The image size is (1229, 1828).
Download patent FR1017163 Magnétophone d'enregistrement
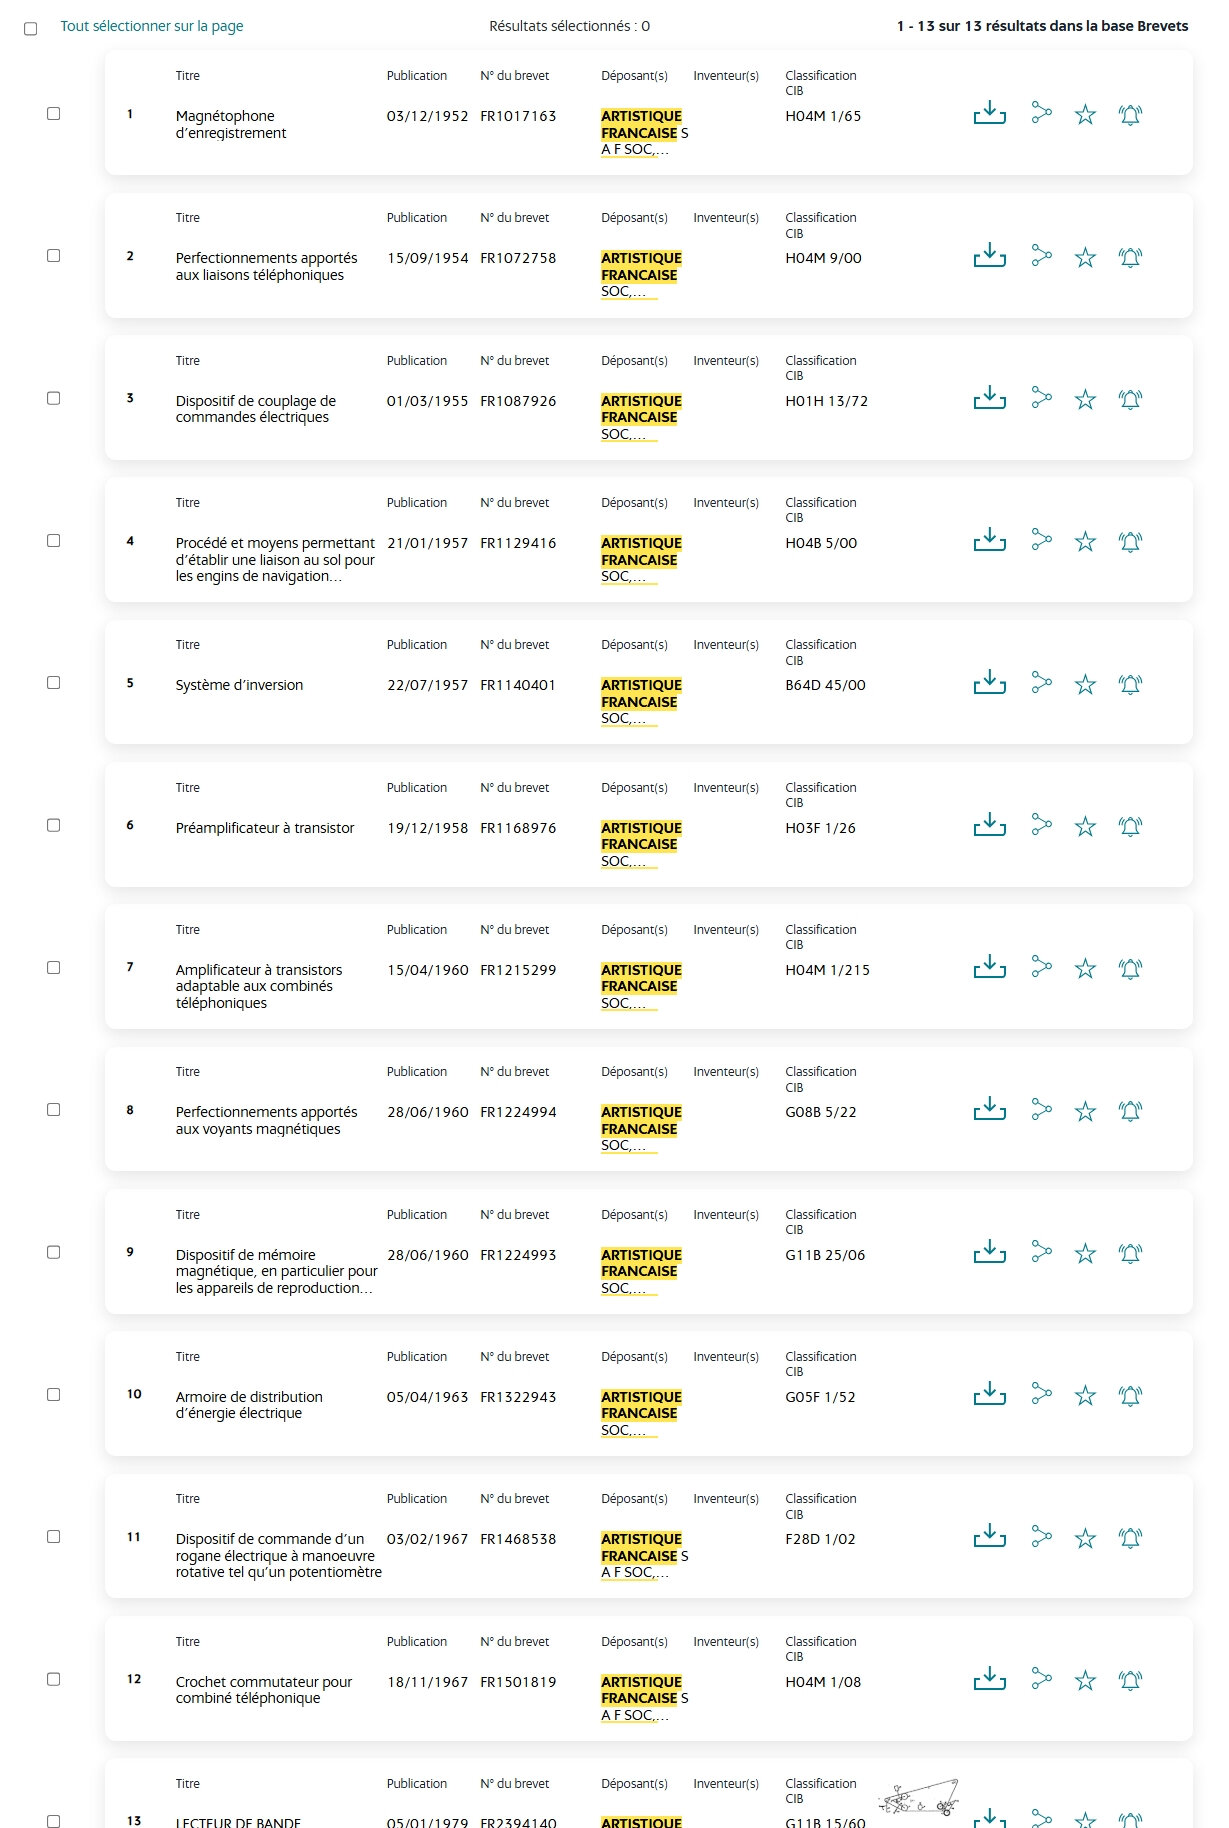[989, 113]
